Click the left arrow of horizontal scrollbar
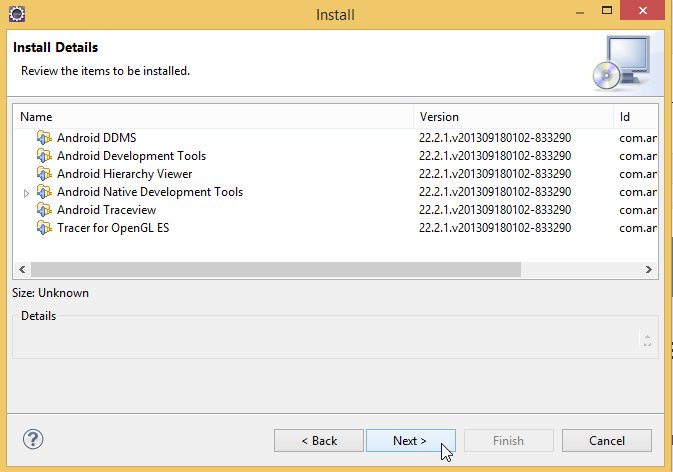Viewport: 673px width, 472px height. coord(22,269)
